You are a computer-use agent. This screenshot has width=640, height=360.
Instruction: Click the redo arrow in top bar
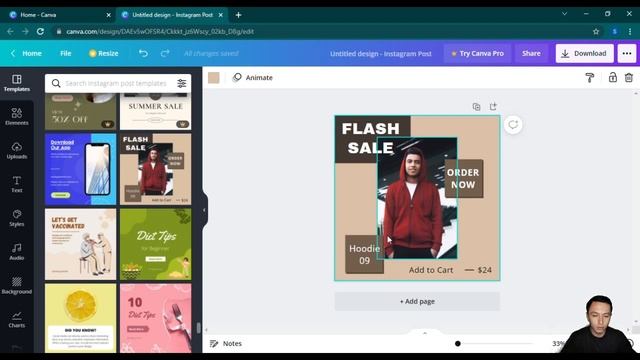click(x=165, y=53)
